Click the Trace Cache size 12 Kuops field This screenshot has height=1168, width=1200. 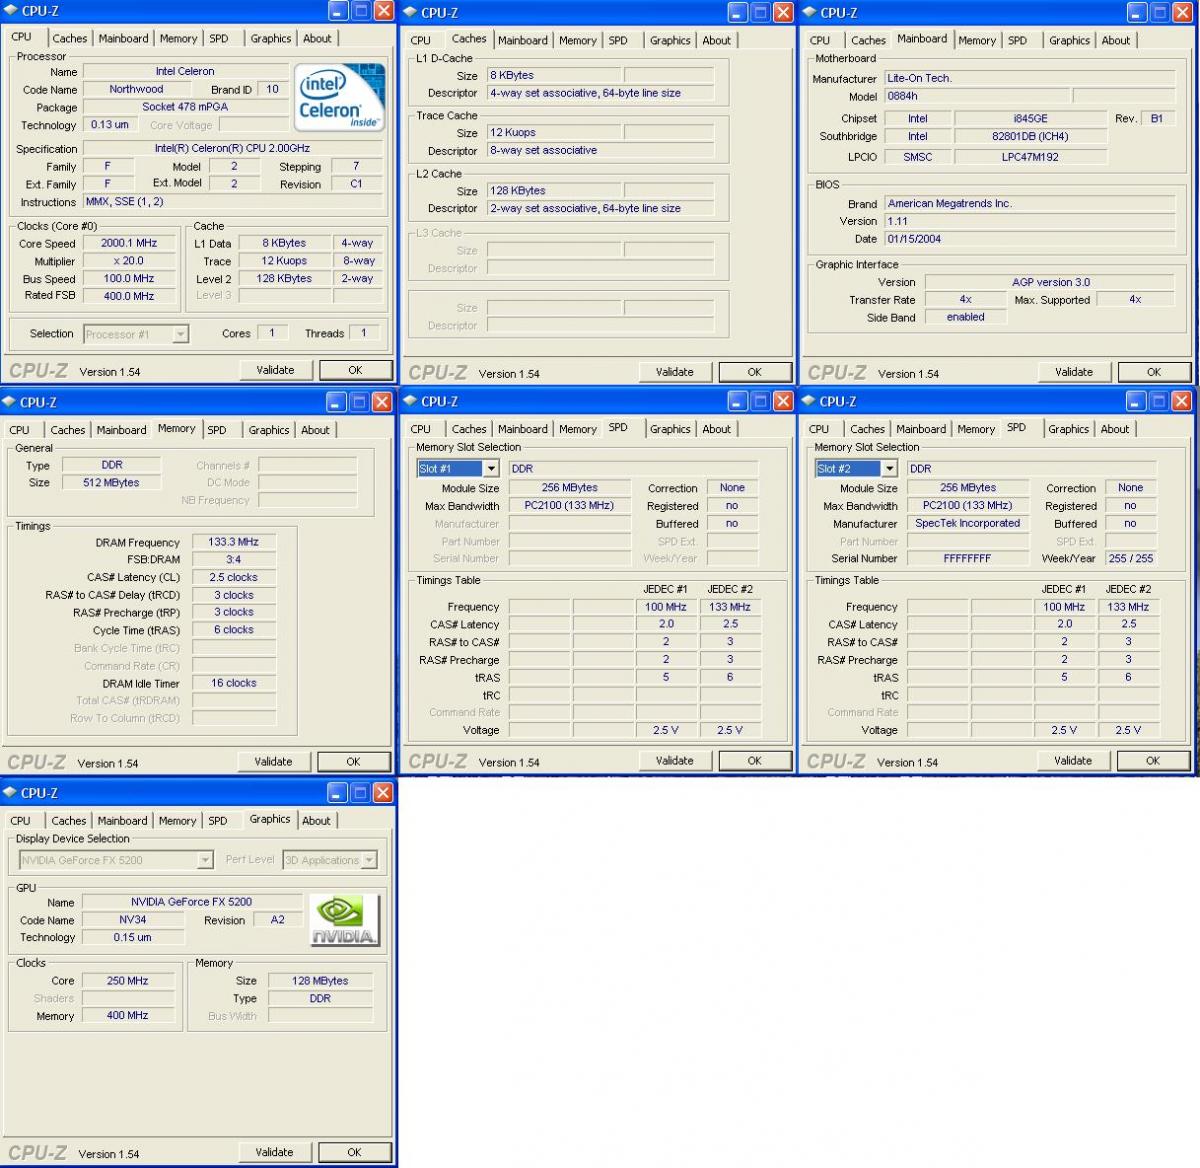click(x=553, y=132)
